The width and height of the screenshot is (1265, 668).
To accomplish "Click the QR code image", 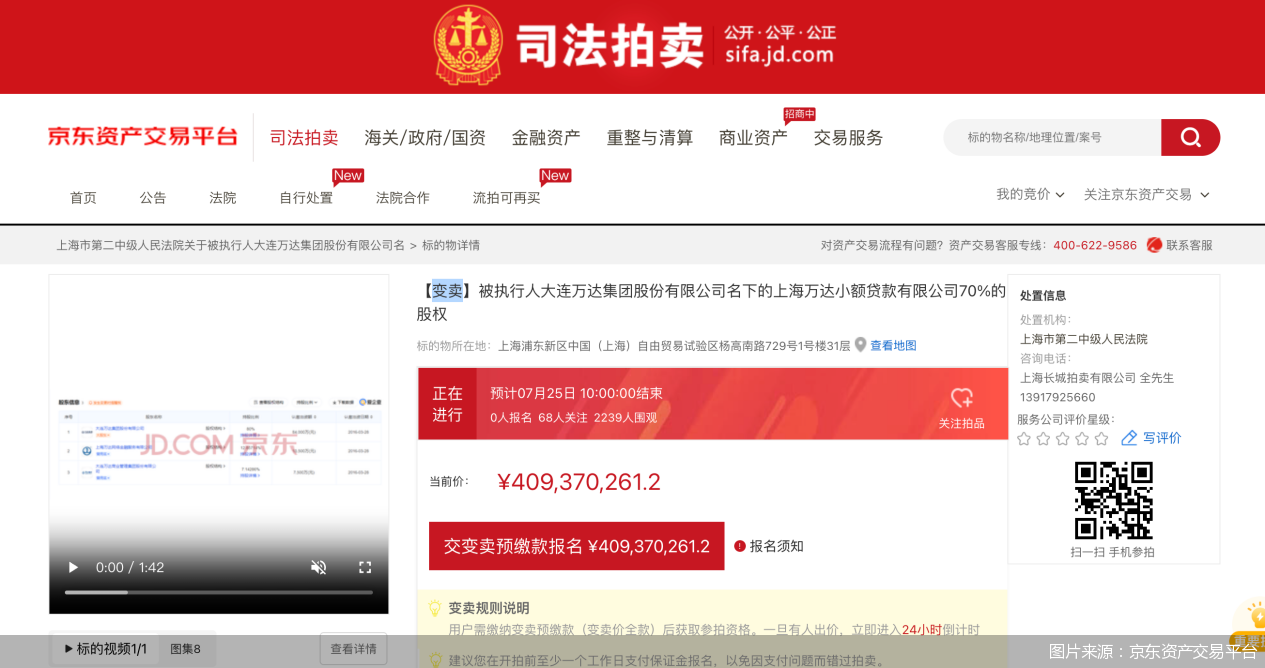I will coord(1113,500).
